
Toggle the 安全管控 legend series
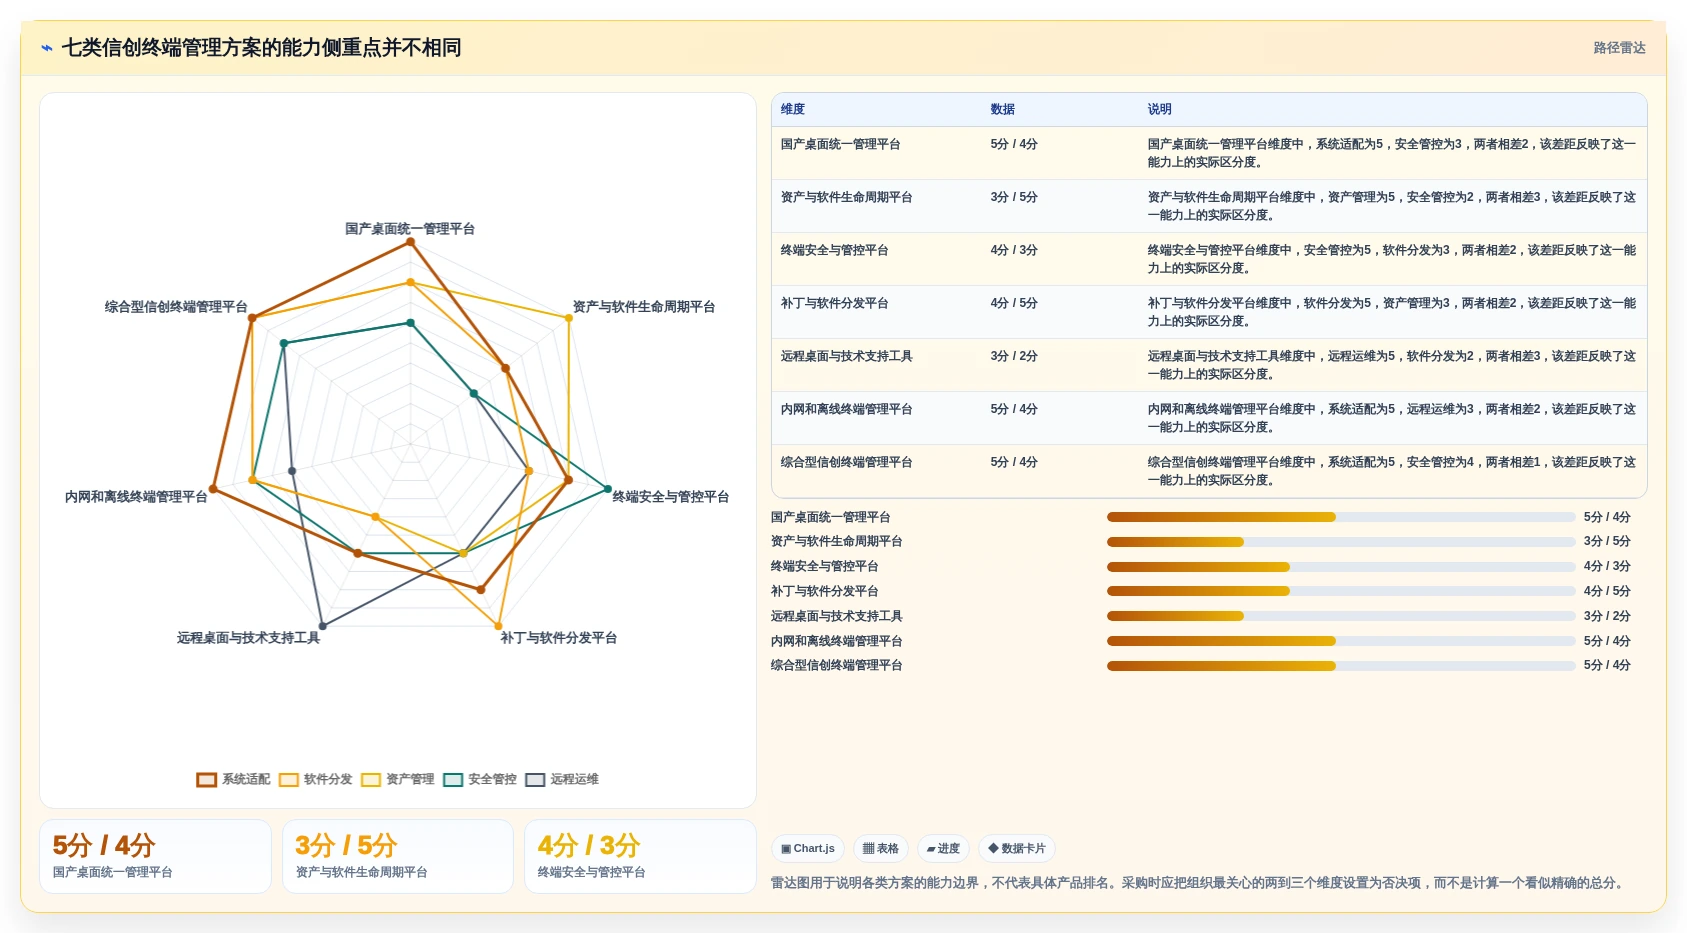click(480, 779)
